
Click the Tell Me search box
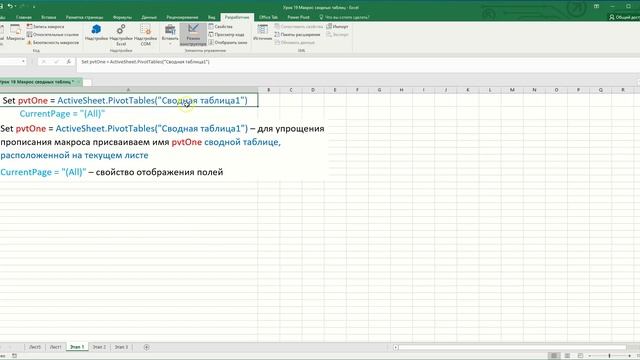(345, 17)
